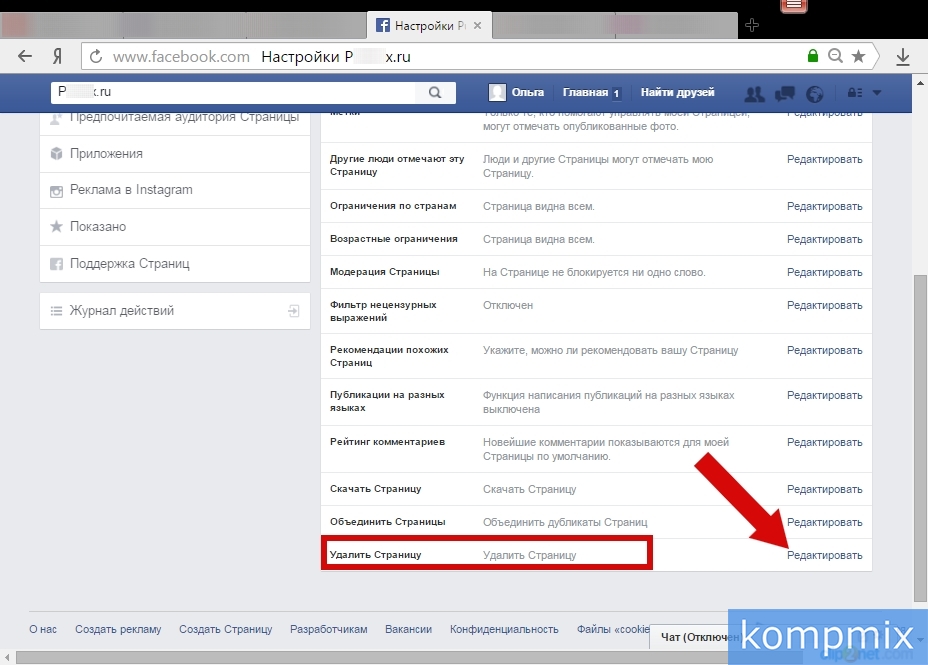
Task: Open Разработчикам footer link
Action: pyautogui.click(x=328, y=629)
